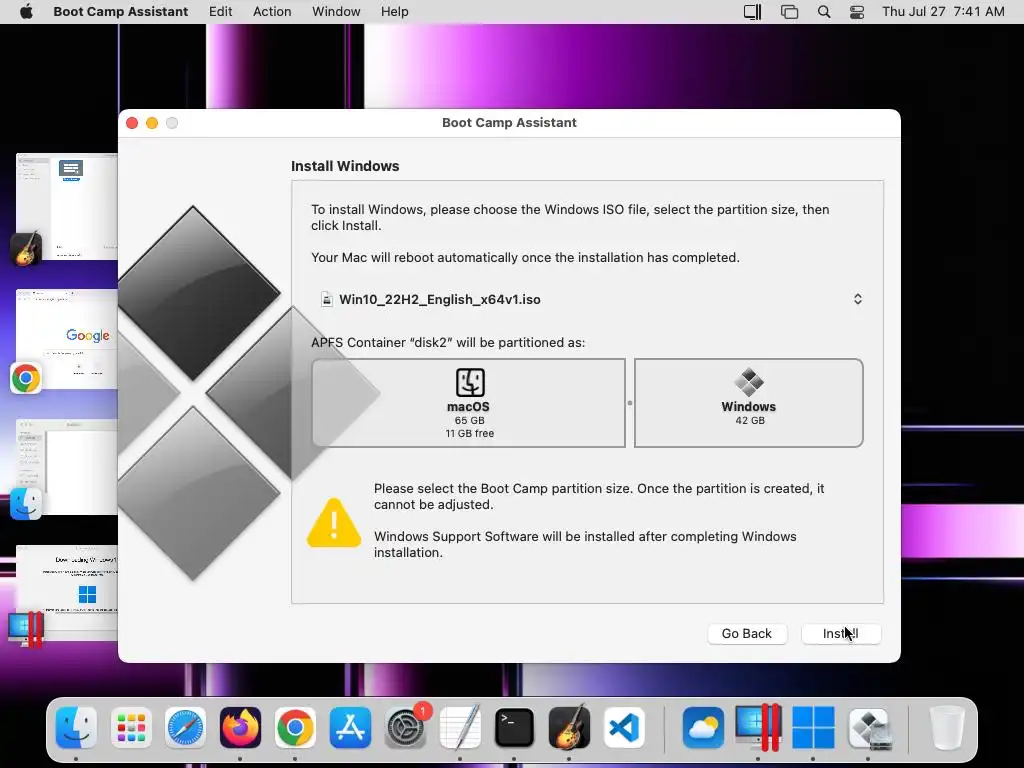The width and height of the screenshot is (1024, 768).
Task: Open the Help menu
Action: pyautogui.click(x=394, y=12)
